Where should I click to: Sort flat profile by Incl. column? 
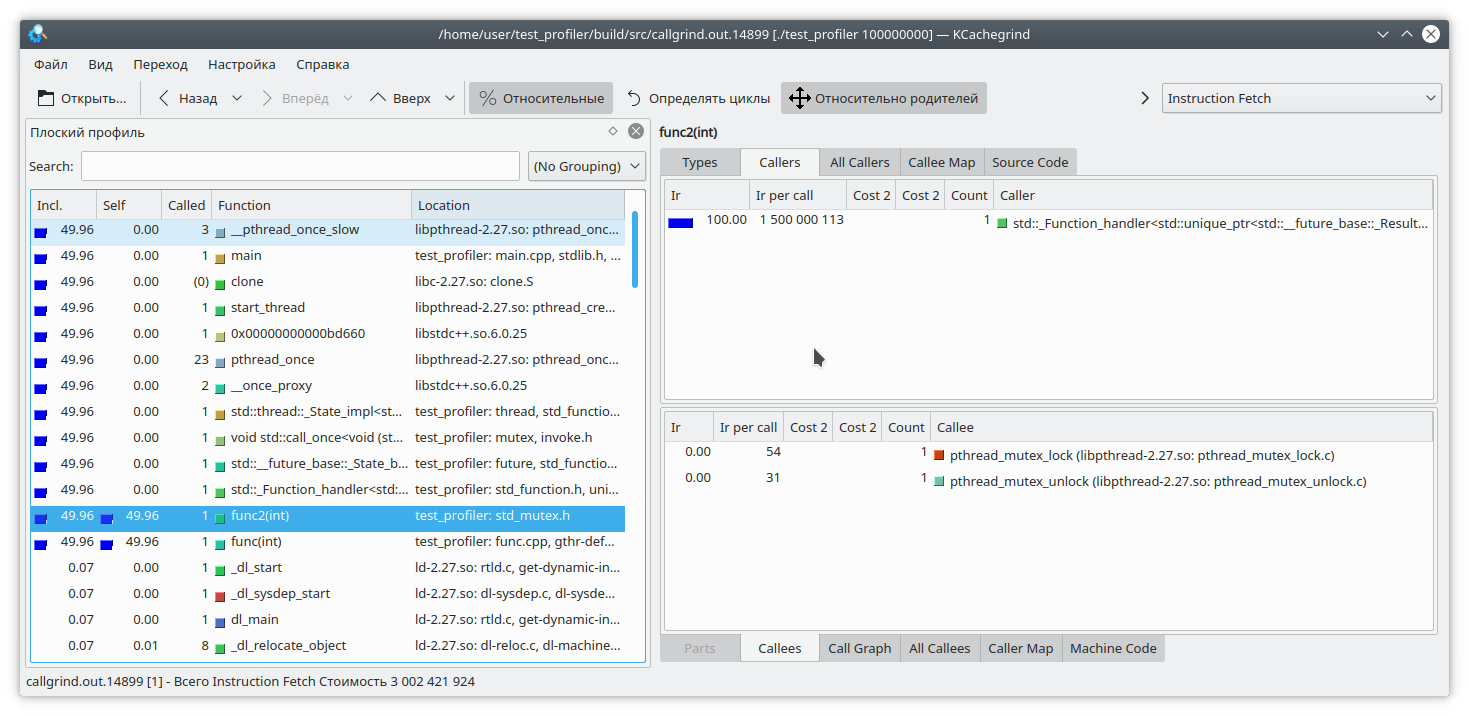click(63, 205)
